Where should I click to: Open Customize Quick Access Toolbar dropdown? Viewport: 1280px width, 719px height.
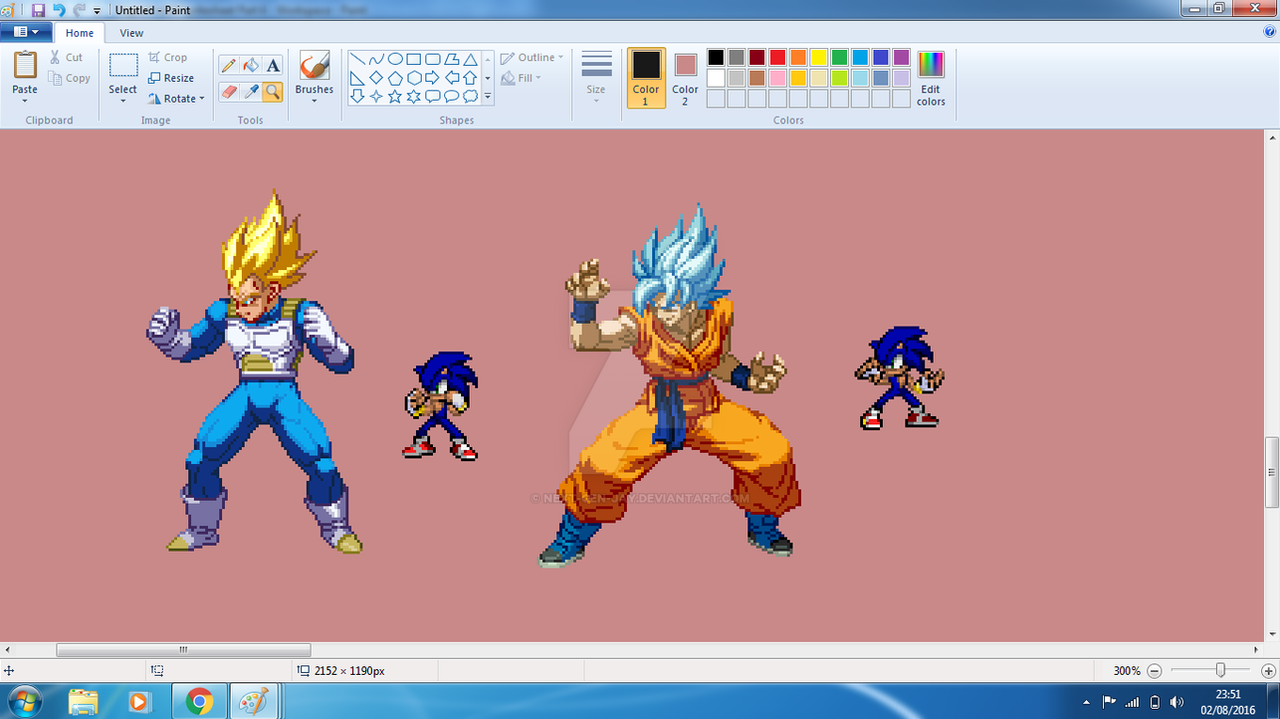97,10
